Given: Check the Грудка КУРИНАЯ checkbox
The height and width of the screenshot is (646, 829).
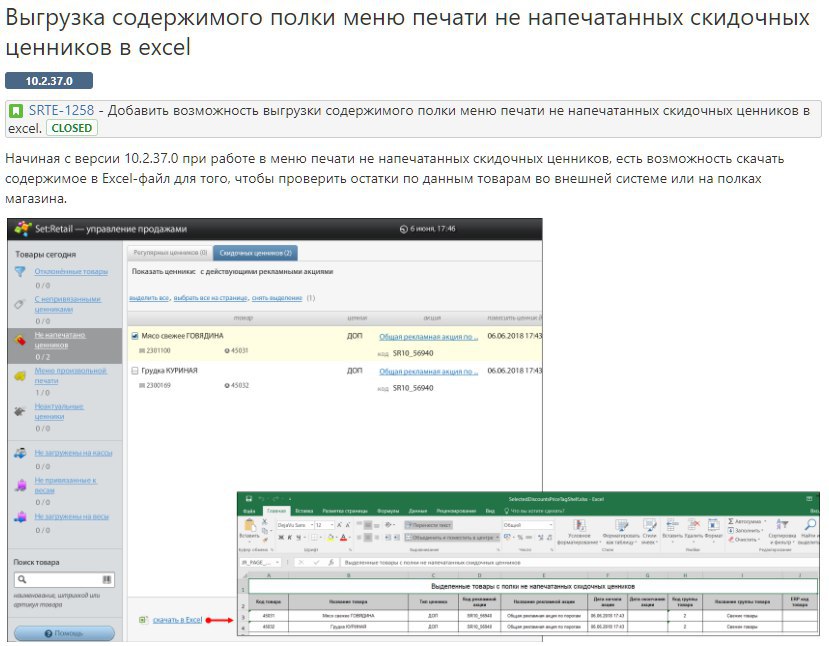Looking at the screenshot, I should click(135, 371).
